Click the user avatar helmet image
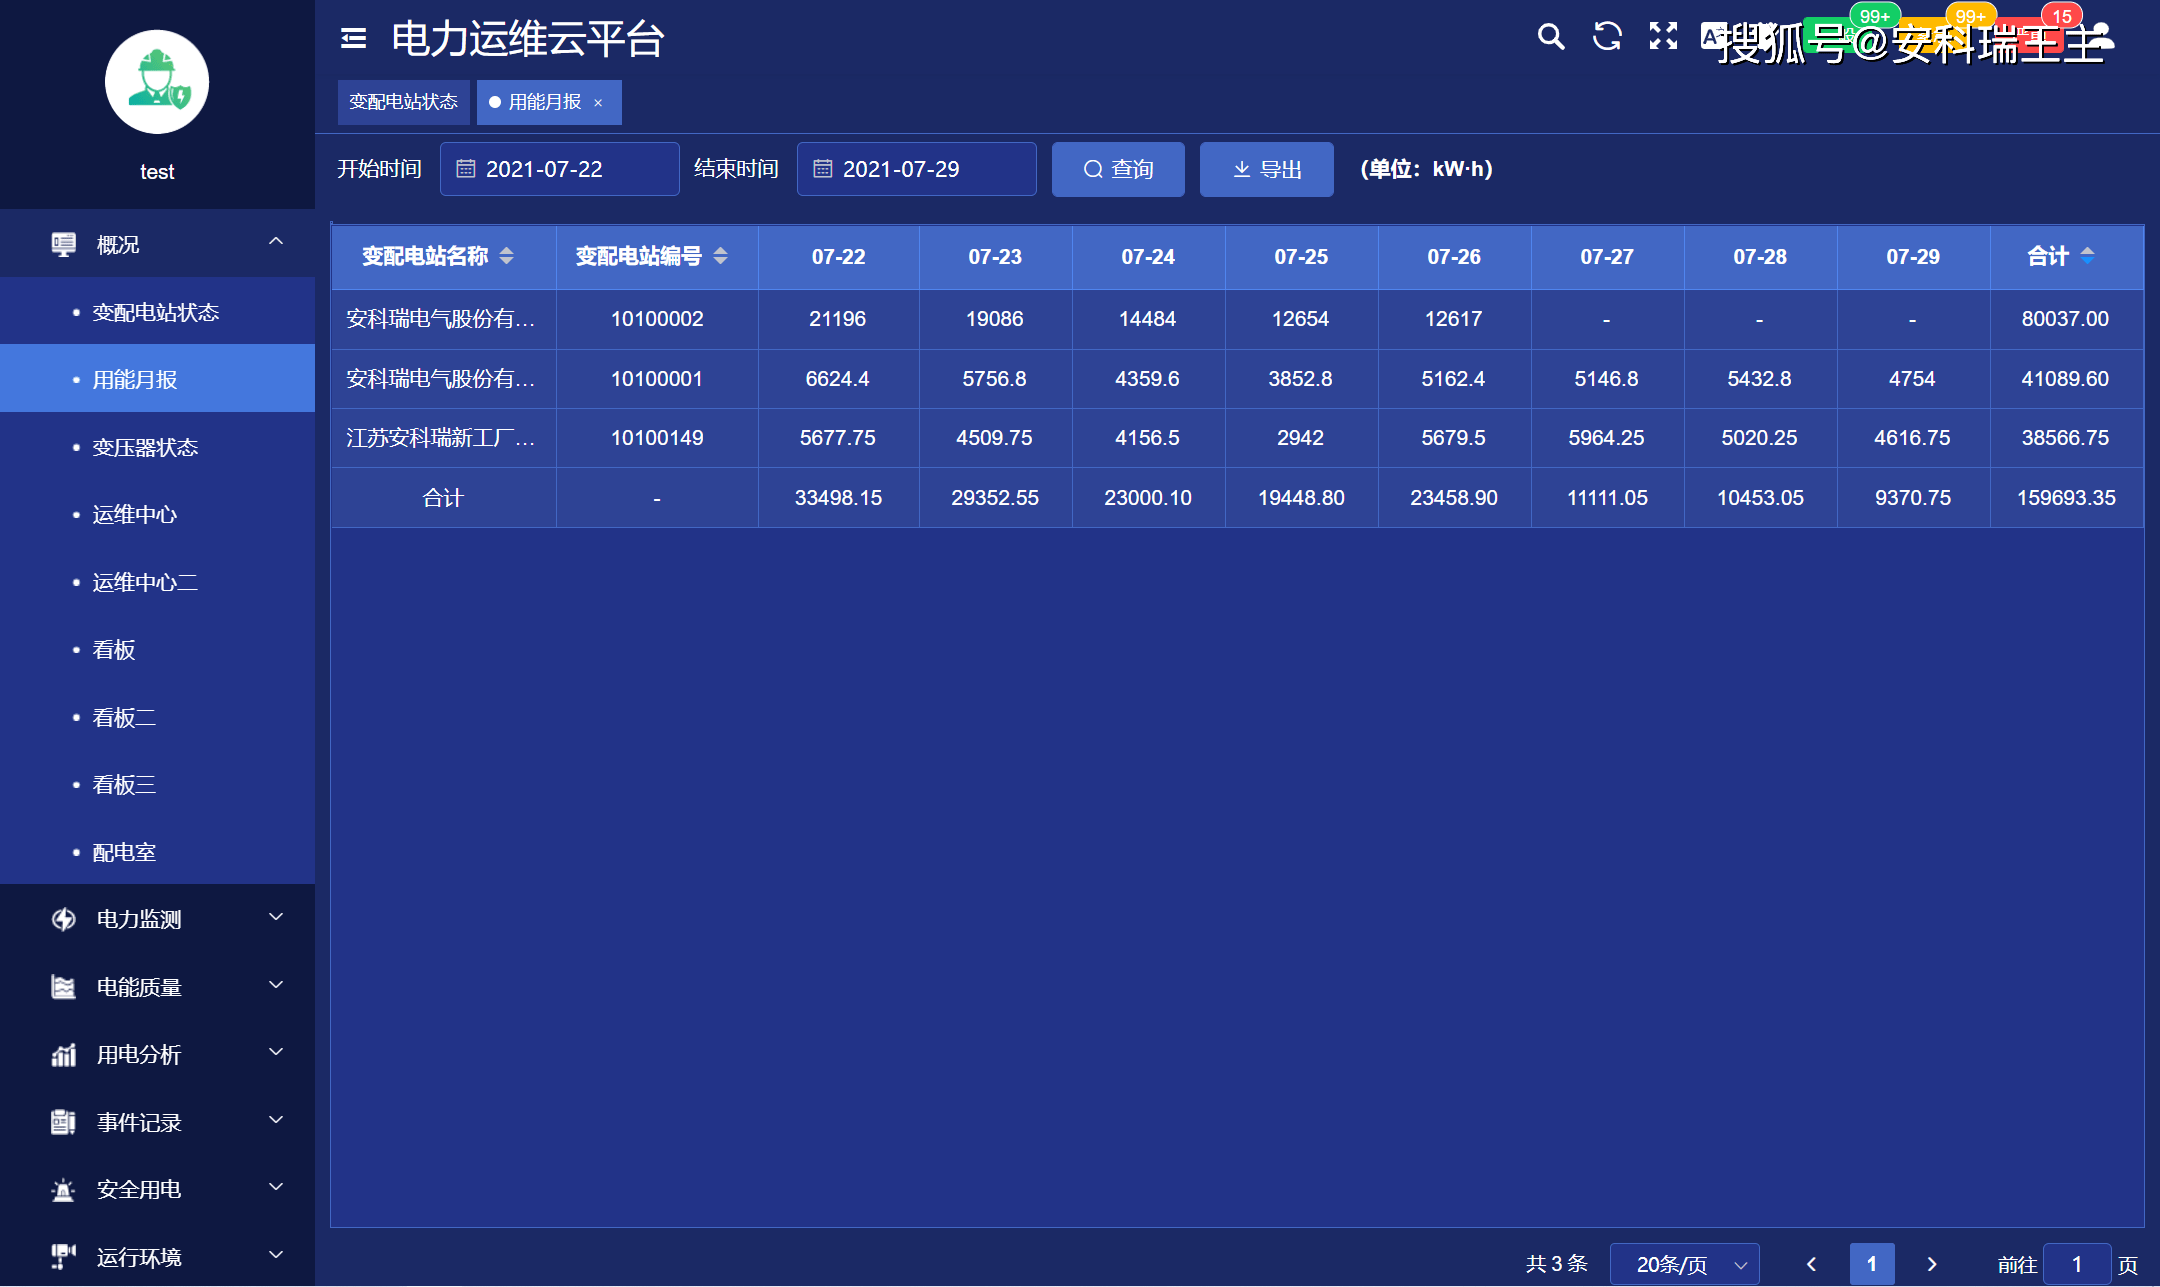The image size is (2160, 1287). coord(157,82)
